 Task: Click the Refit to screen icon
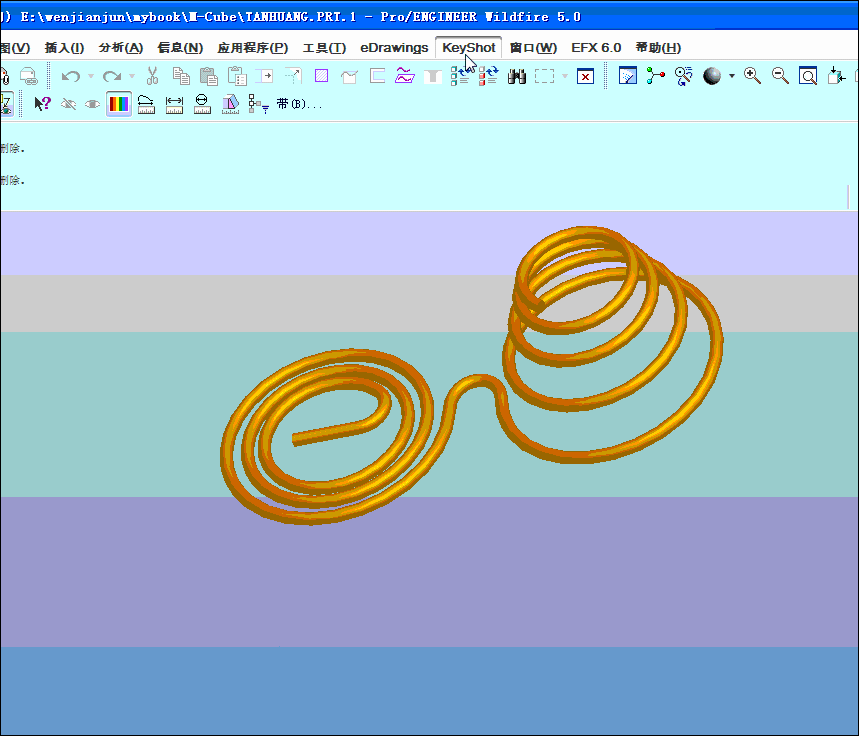(808, 76)
